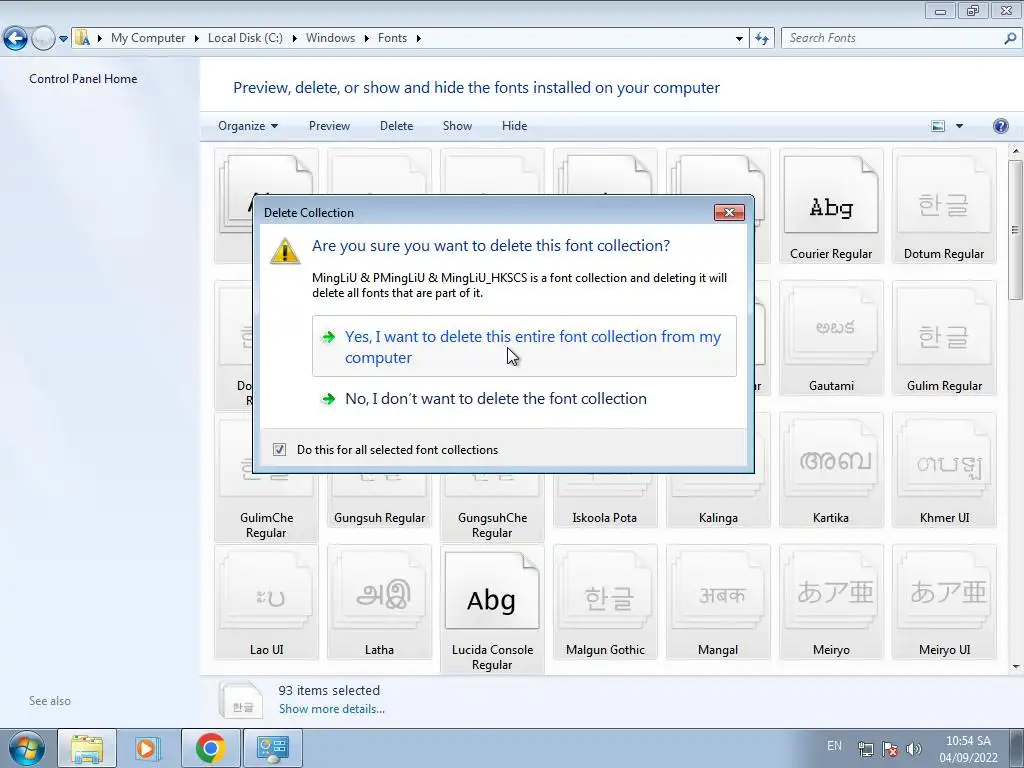Open the Organize dropdown menu
The width and height of the screenshot is (1024, 768).
pos(248,126)
